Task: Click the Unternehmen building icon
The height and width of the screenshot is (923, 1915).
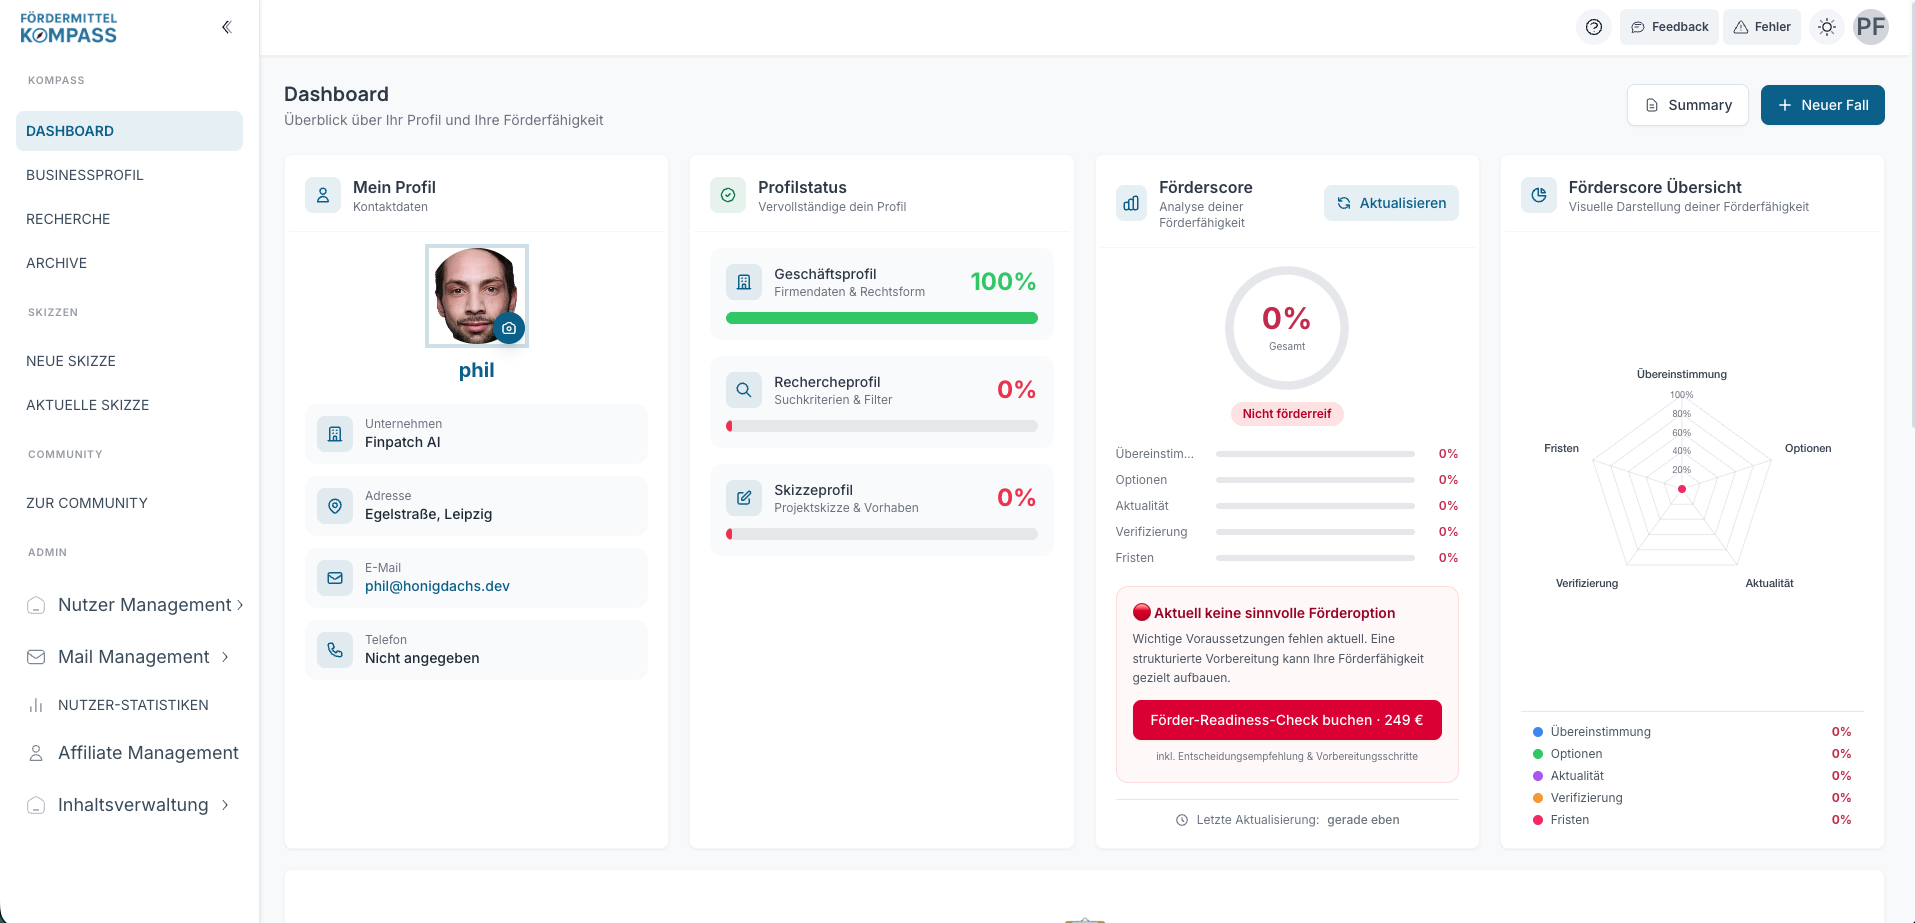Action: coord(335,434)
